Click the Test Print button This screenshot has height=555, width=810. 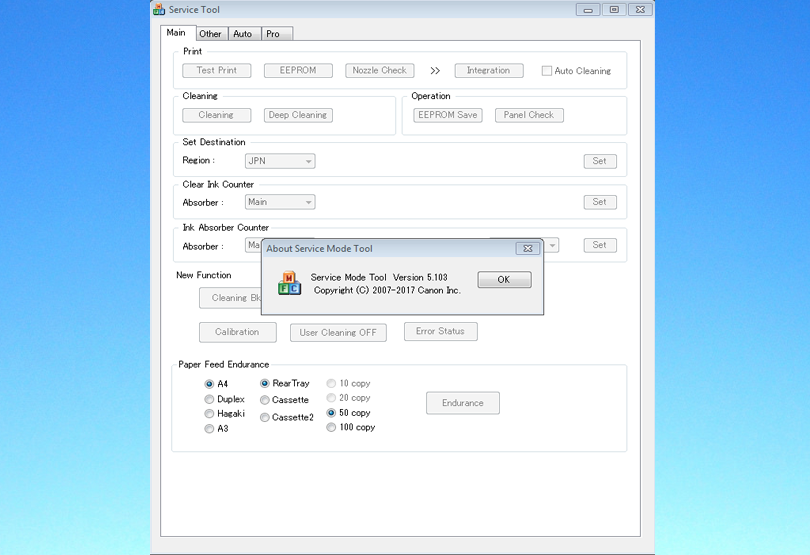tap(217, 70)
